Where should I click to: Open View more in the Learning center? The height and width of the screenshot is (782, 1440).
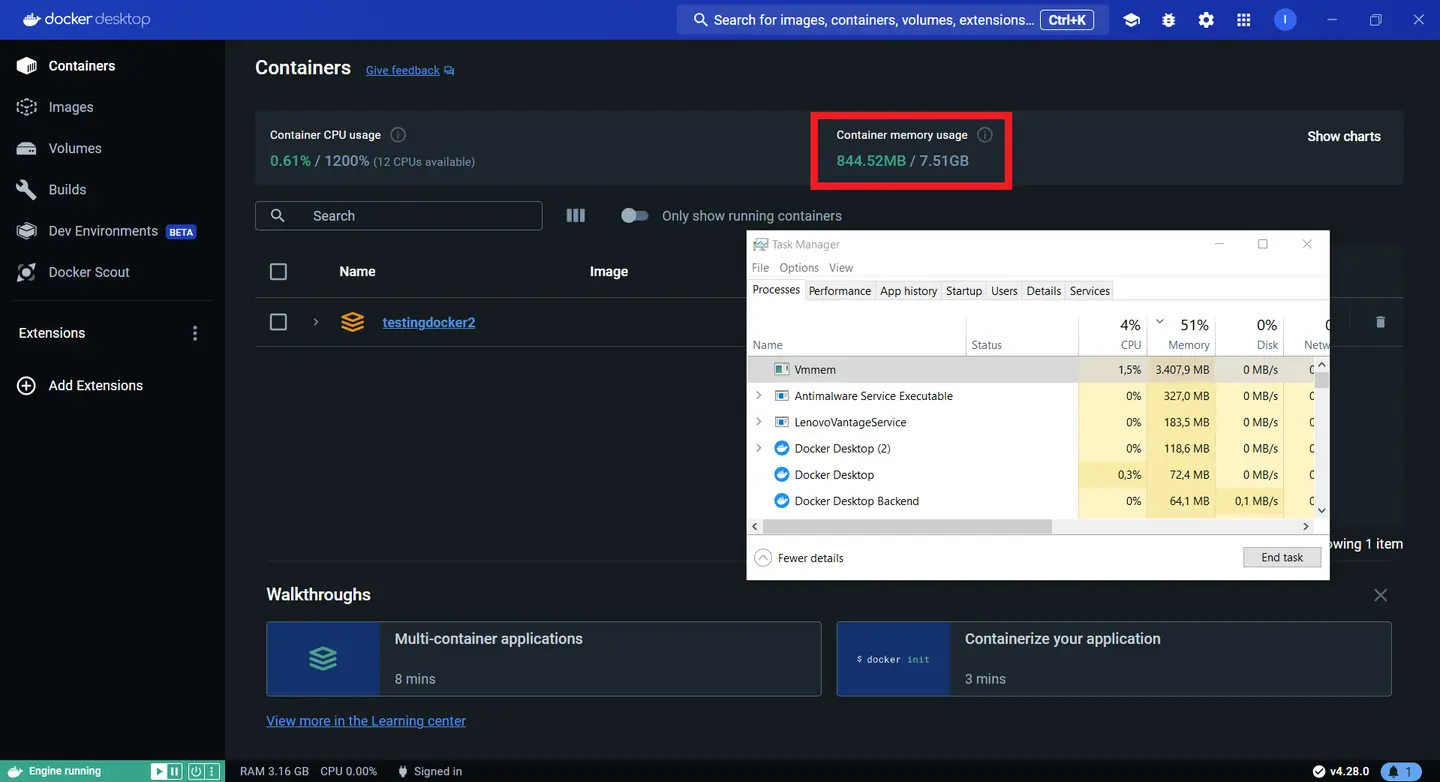[x=366, y=721]
